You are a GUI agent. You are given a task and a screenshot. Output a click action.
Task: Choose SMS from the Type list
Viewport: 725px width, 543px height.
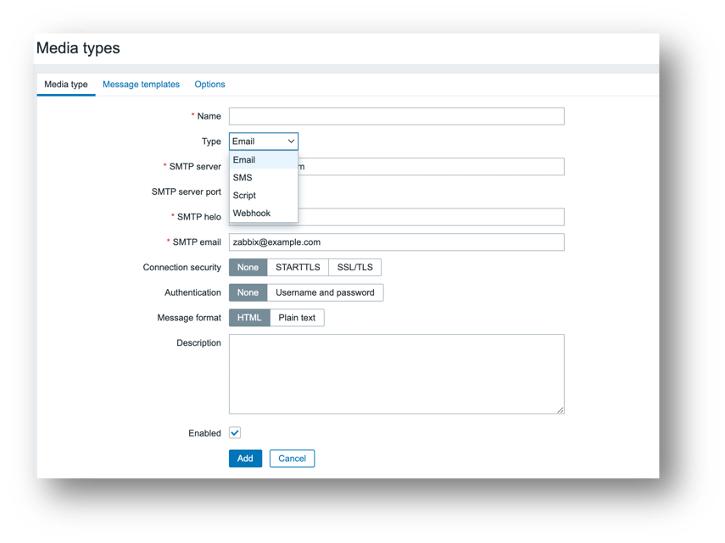(243, 178)
